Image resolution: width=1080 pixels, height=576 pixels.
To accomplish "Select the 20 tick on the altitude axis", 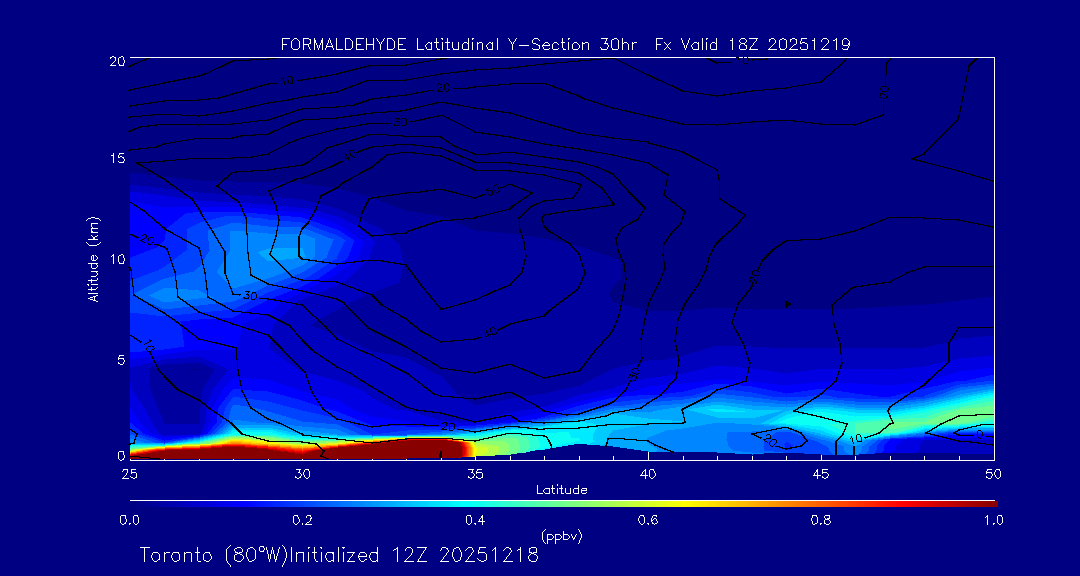I will (x=116, y=60).
